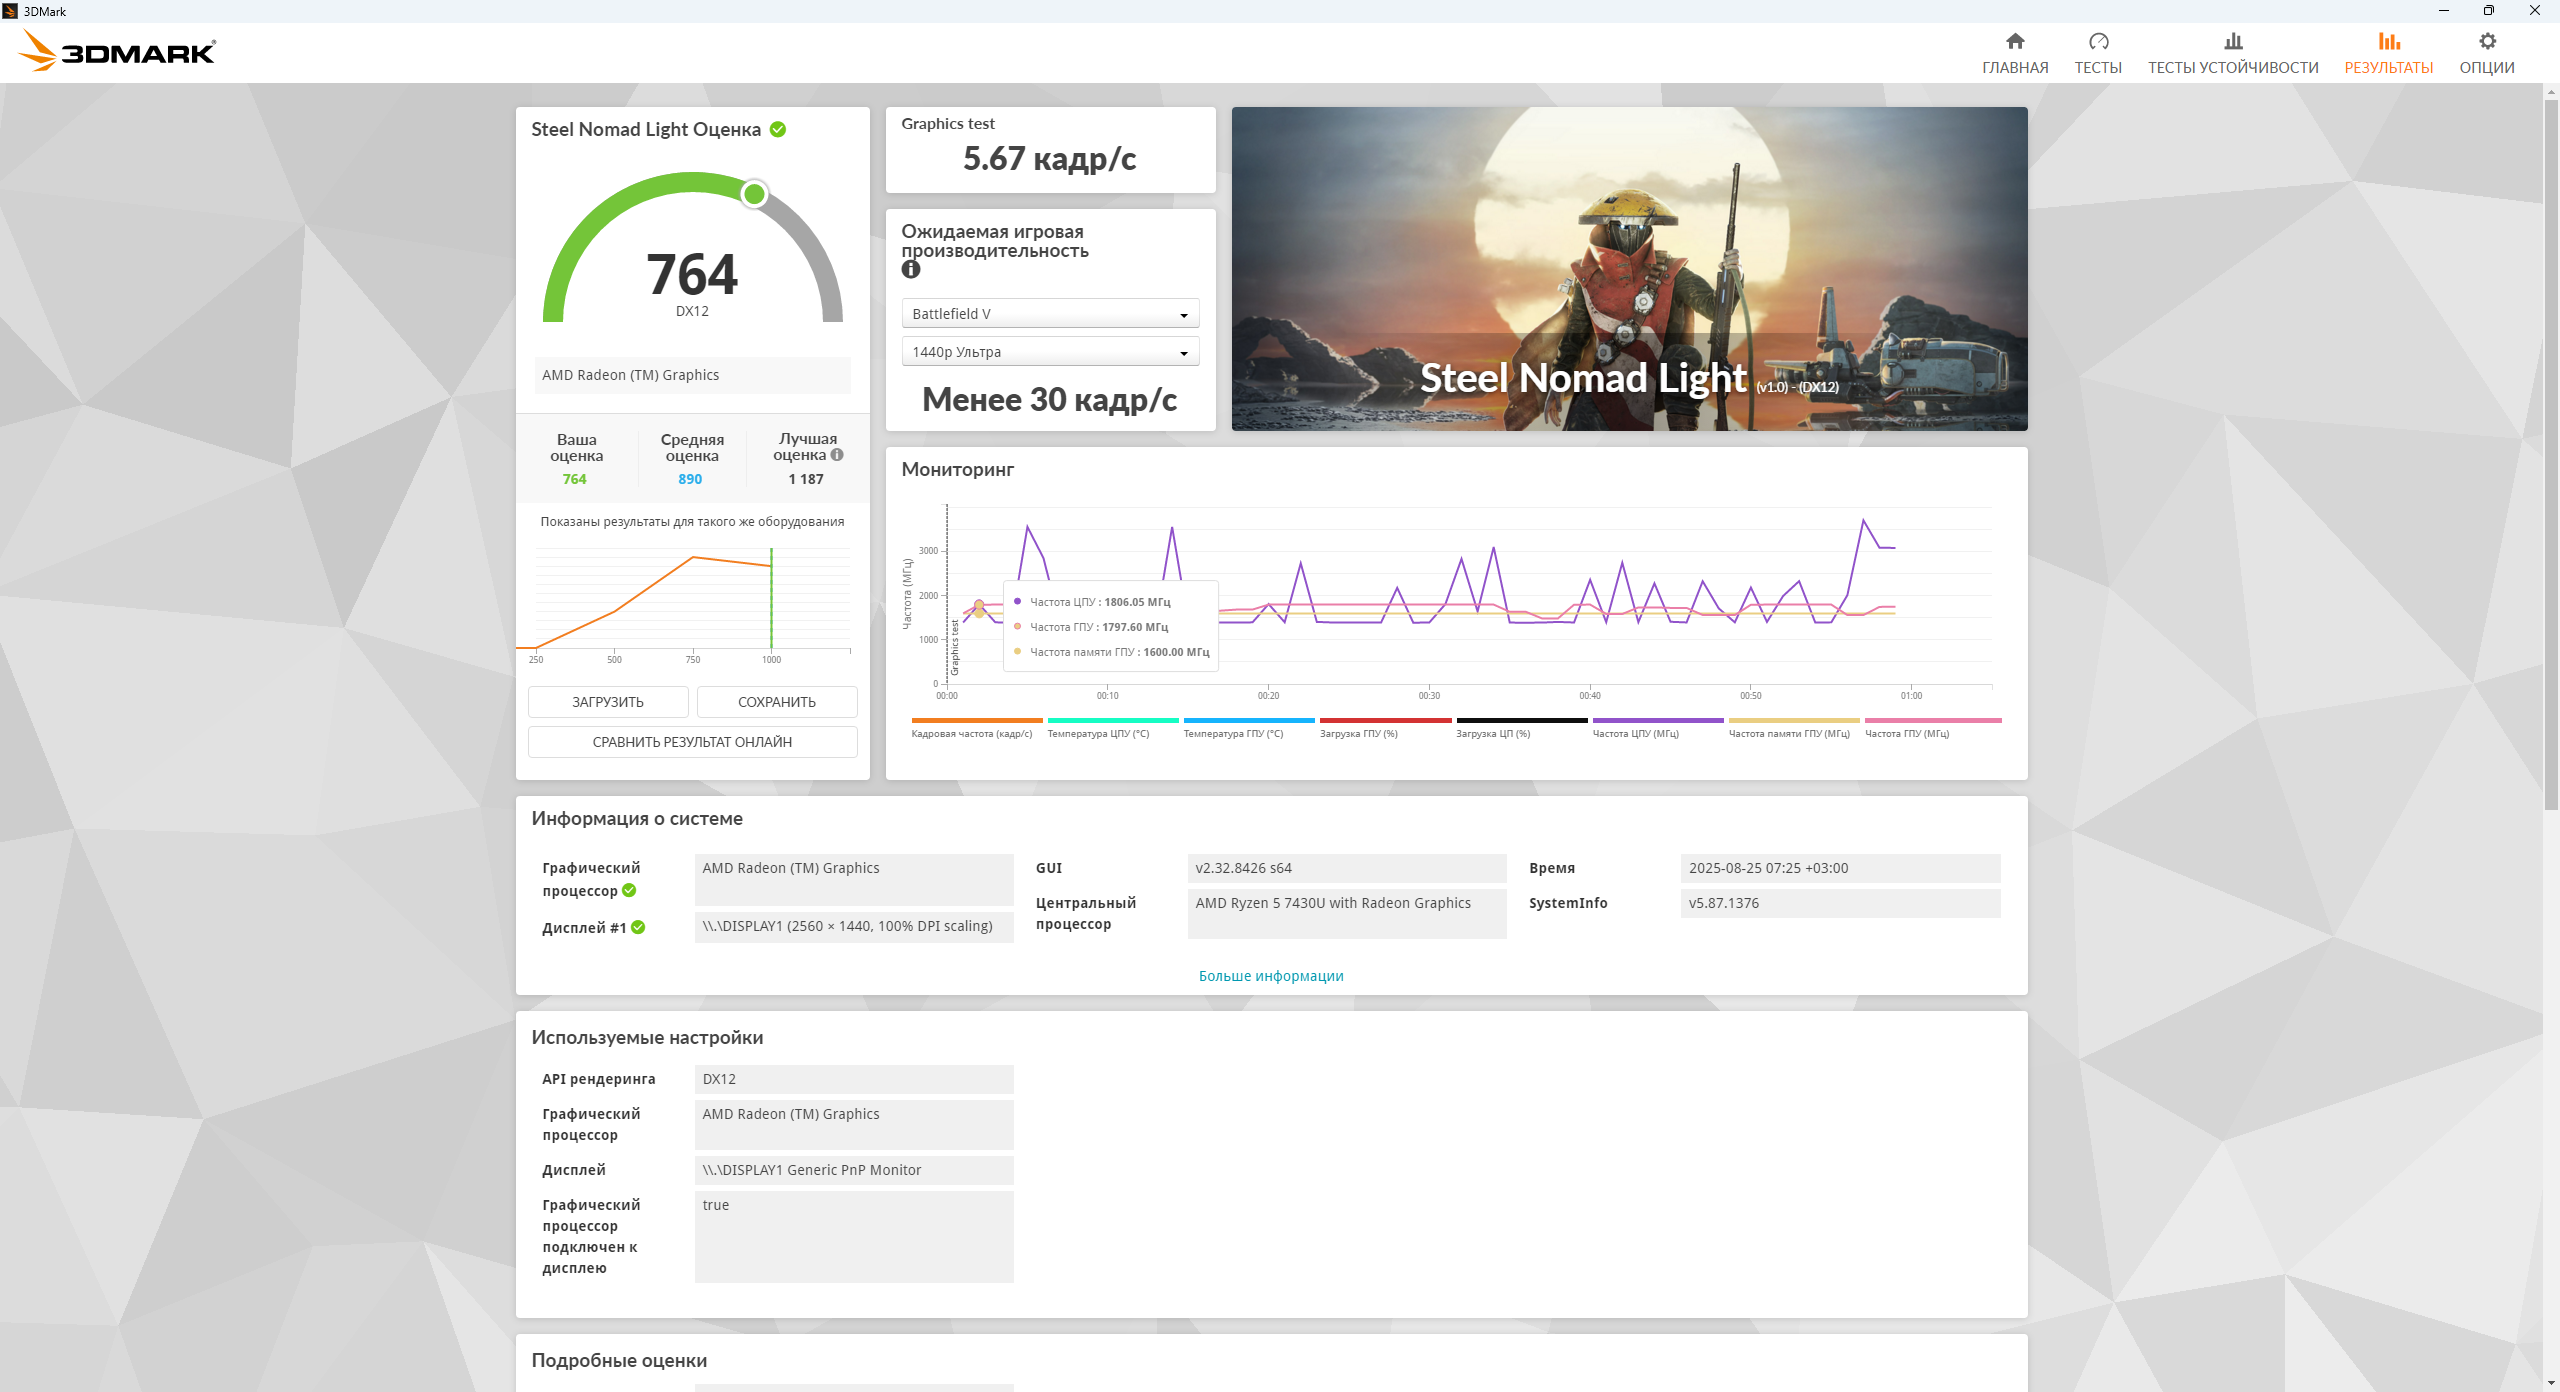Click GUI version v2.32.8426 s64
Screen dimensions: 2560x1392
[1347, 868]
